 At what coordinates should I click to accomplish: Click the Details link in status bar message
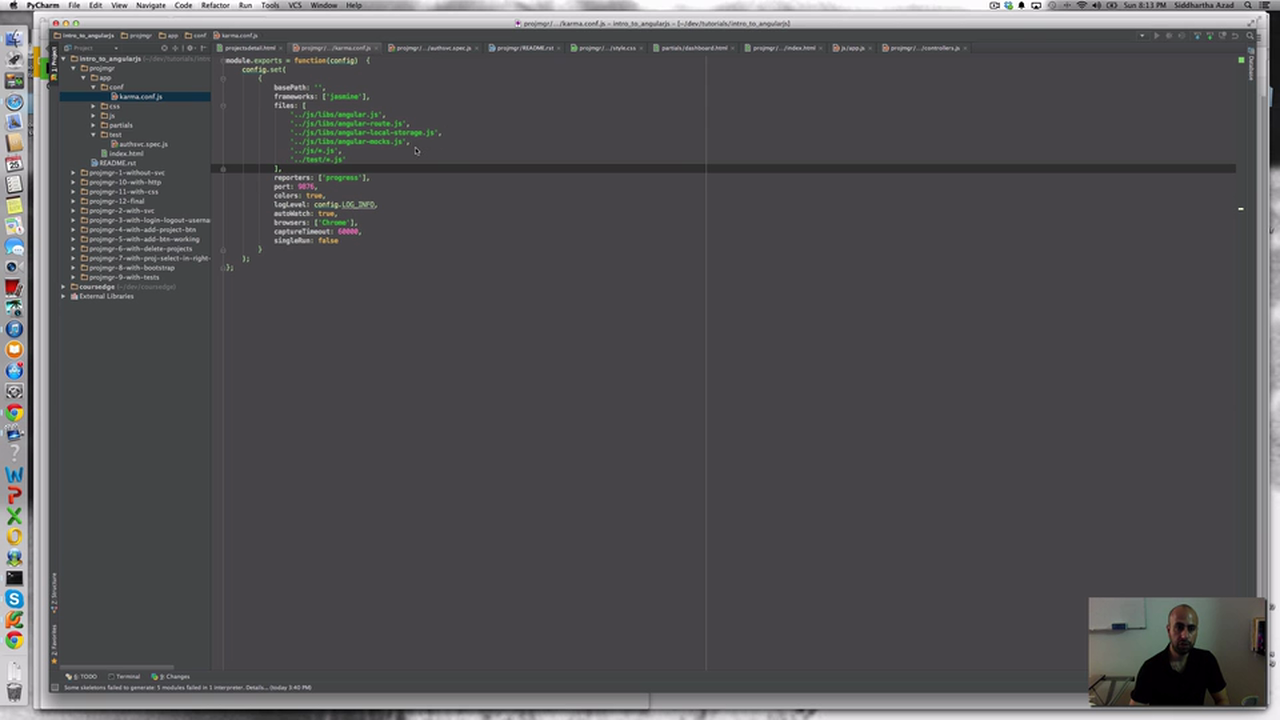(x=257, y=687)
